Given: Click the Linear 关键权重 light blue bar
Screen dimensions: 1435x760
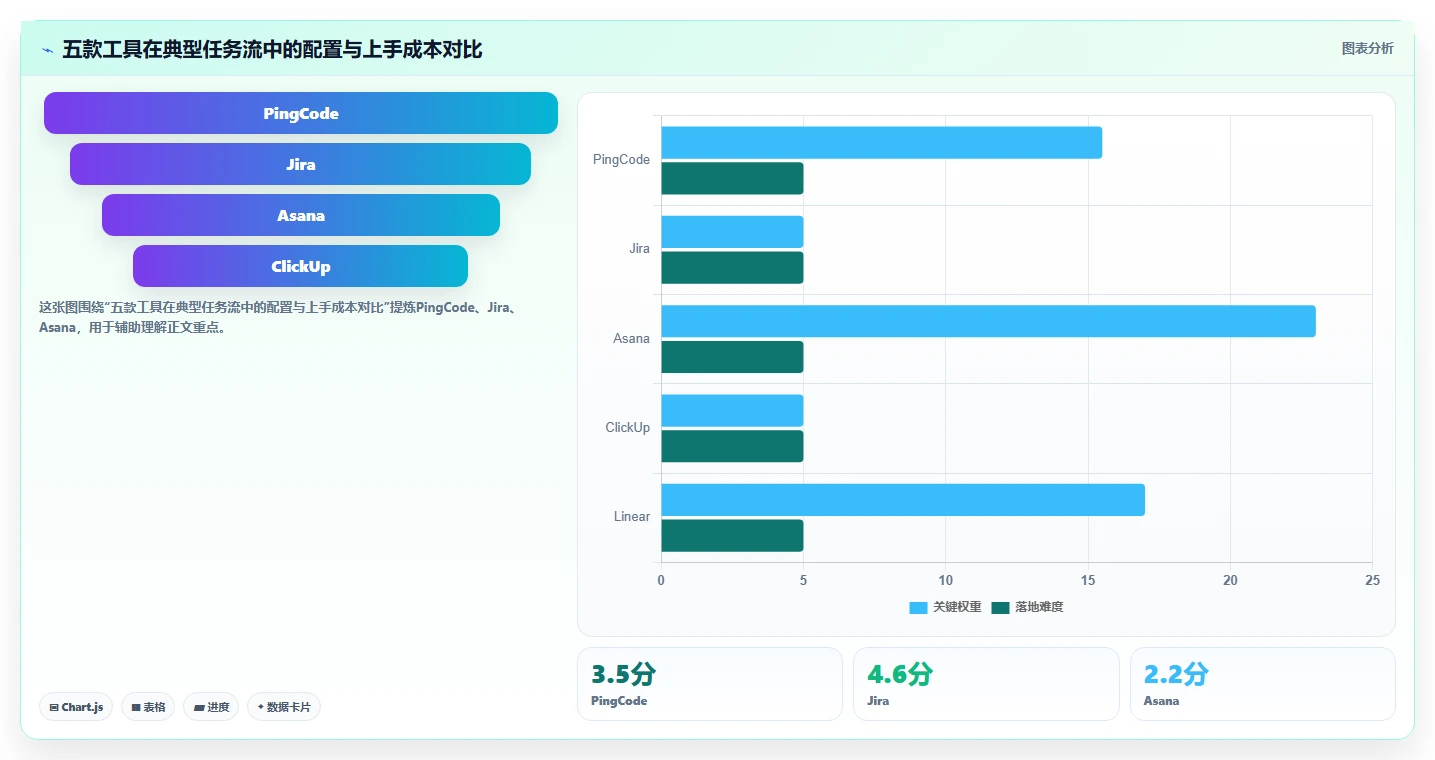Looking at the screenshot, I should click(903, 500).
